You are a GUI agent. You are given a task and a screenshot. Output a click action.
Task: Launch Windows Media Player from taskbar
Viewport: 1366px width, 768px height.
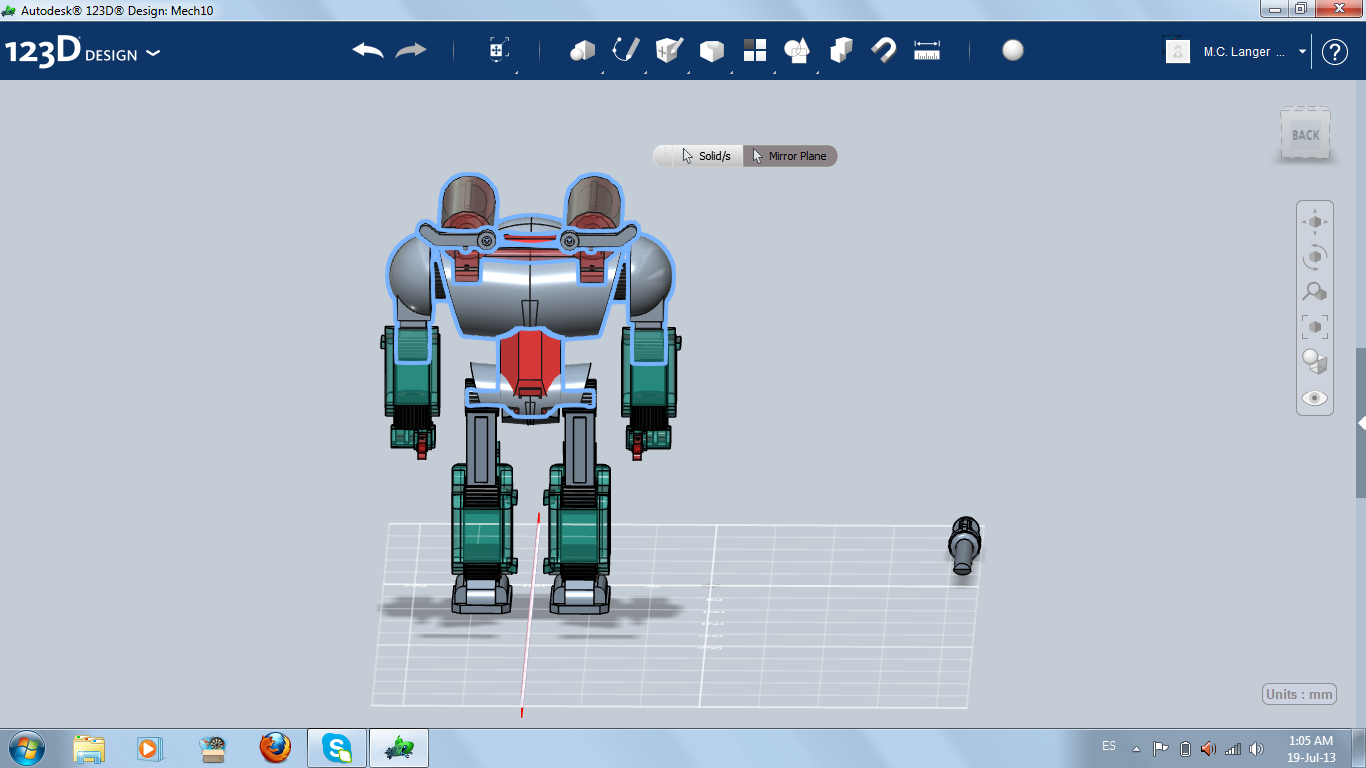pyautogui.click(x=148, y=748)
